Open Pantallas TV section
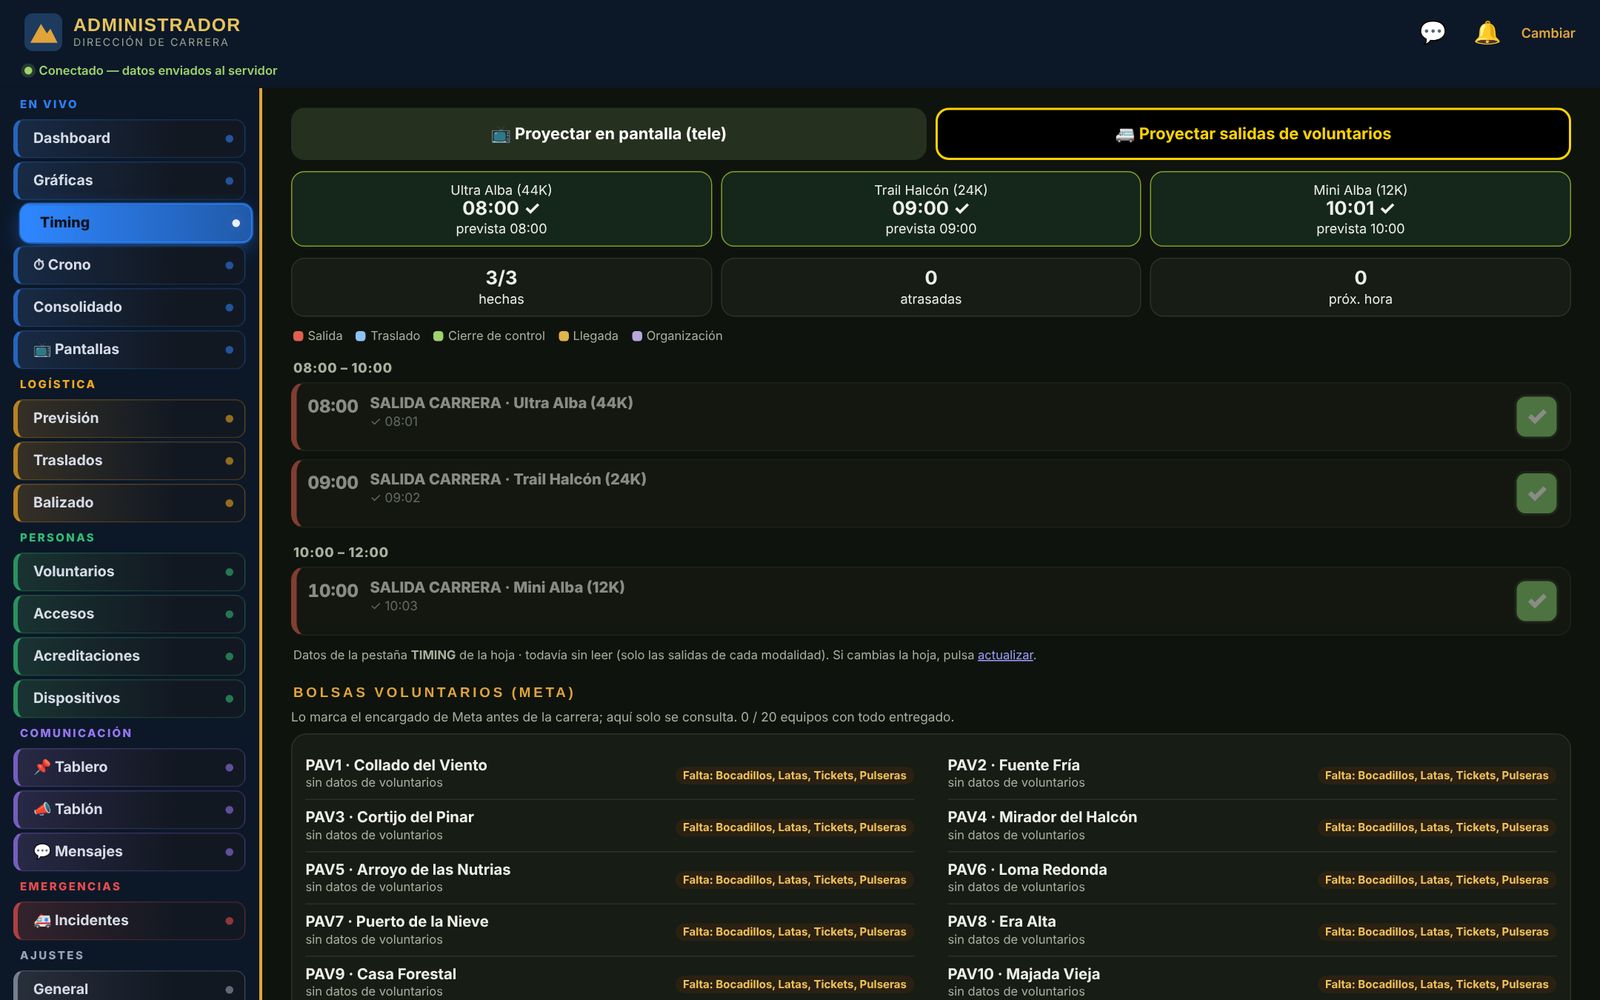The image size is (1600, 1000). click(129, 349)
